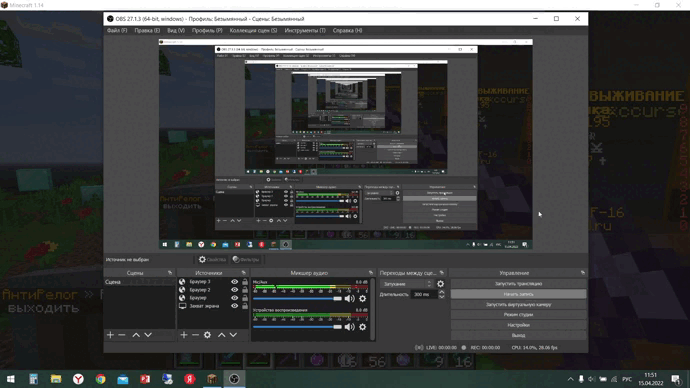
Task: Move scene down with arrow icon
Action: (148, 335)
